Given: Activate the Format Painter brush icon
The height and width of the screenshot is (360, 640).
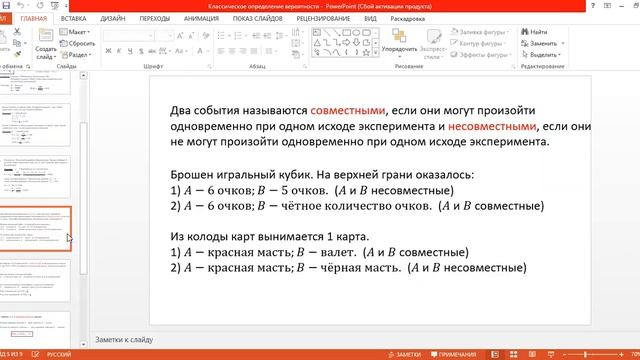Looking at the screenshot, I should (17, 54).
